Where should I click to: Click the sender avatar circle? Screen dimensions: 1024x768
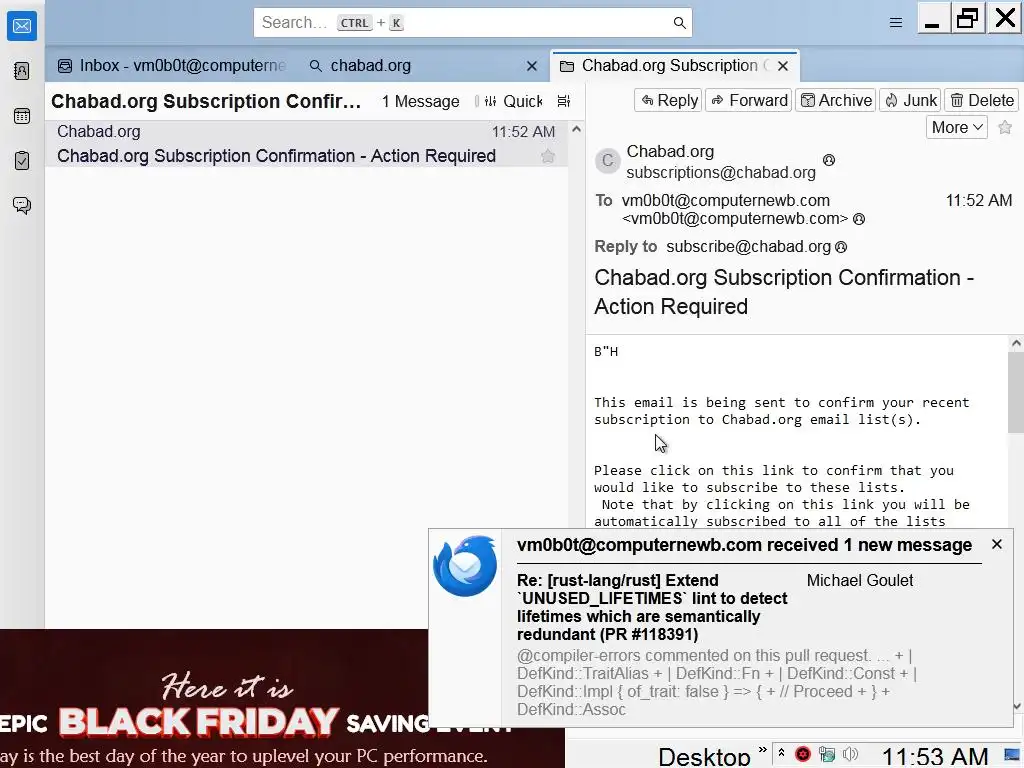pyautogui.click(x=607, y=161)
